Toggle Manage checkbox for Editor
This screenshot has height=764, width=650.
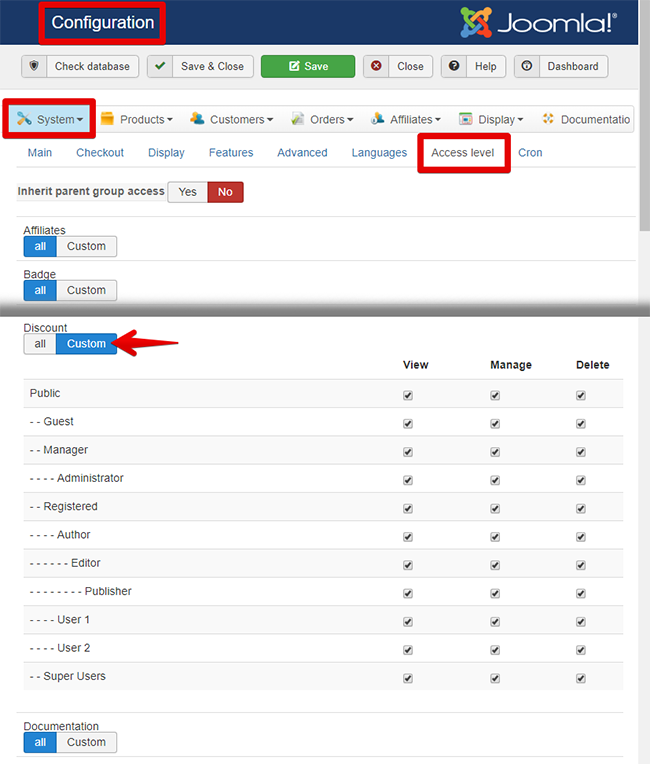pos(495,565)
